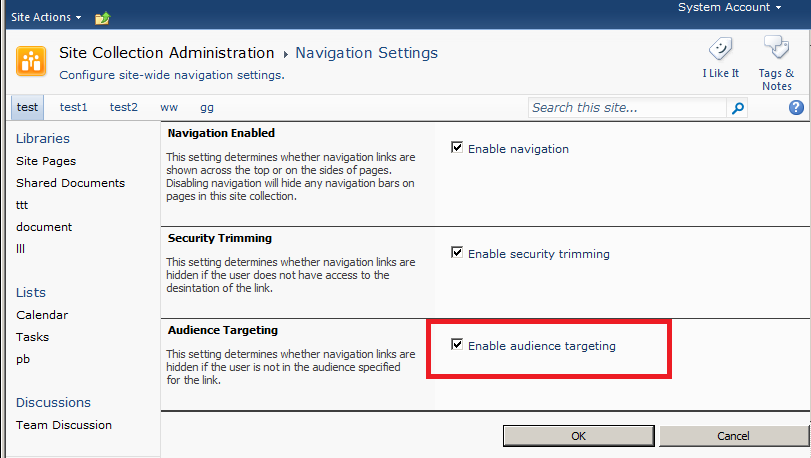This screenshot has height=458, width=811.
Task: Click the breadcrumb arrow before Navigation Settings
Action: (286, 54)
